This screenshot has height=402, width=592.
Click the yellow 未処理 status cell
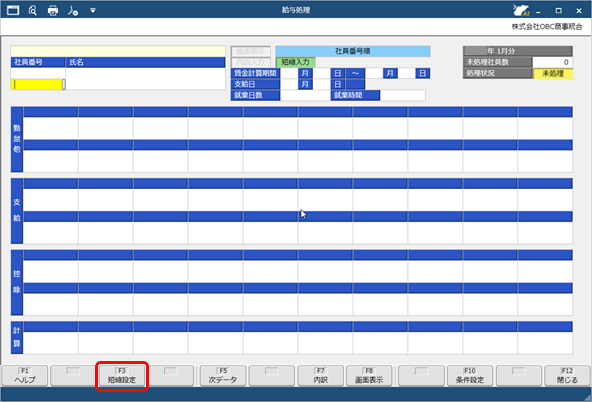click(553, 74)
